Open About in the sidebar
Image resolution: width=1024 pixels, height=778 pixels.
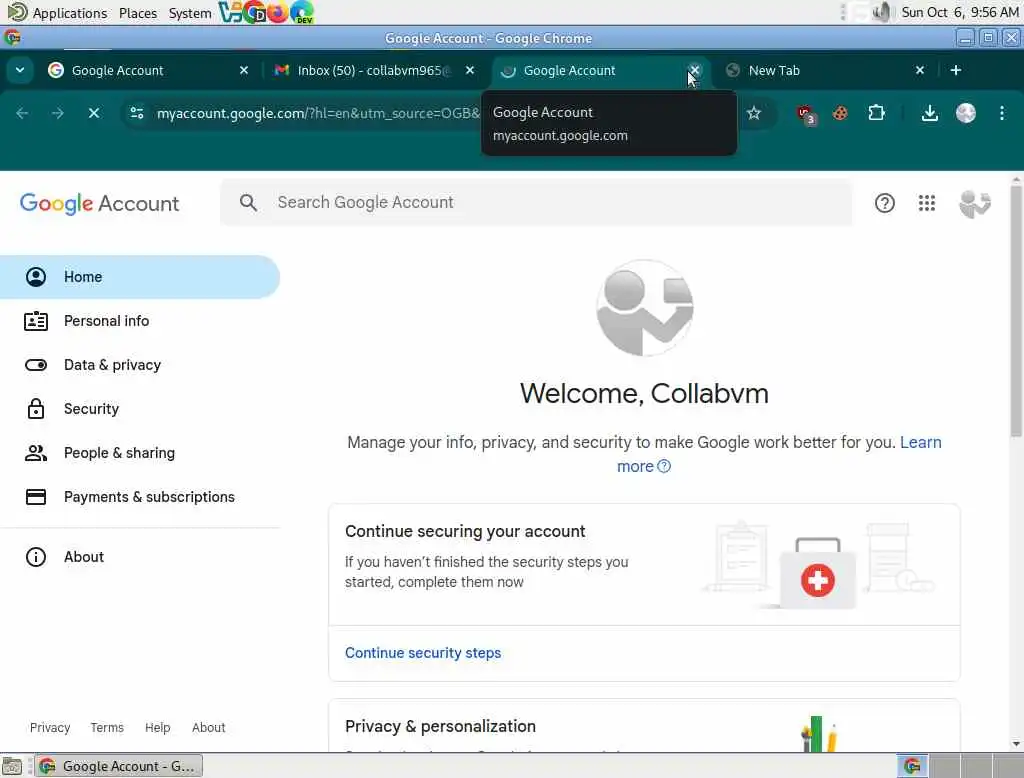[x=140, y=557]
